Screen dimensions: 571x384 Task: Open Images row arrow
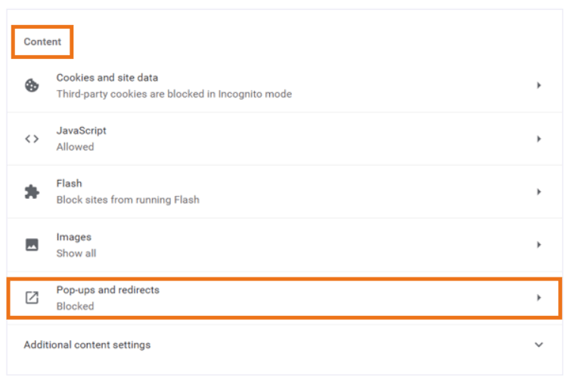pos(539,244)
